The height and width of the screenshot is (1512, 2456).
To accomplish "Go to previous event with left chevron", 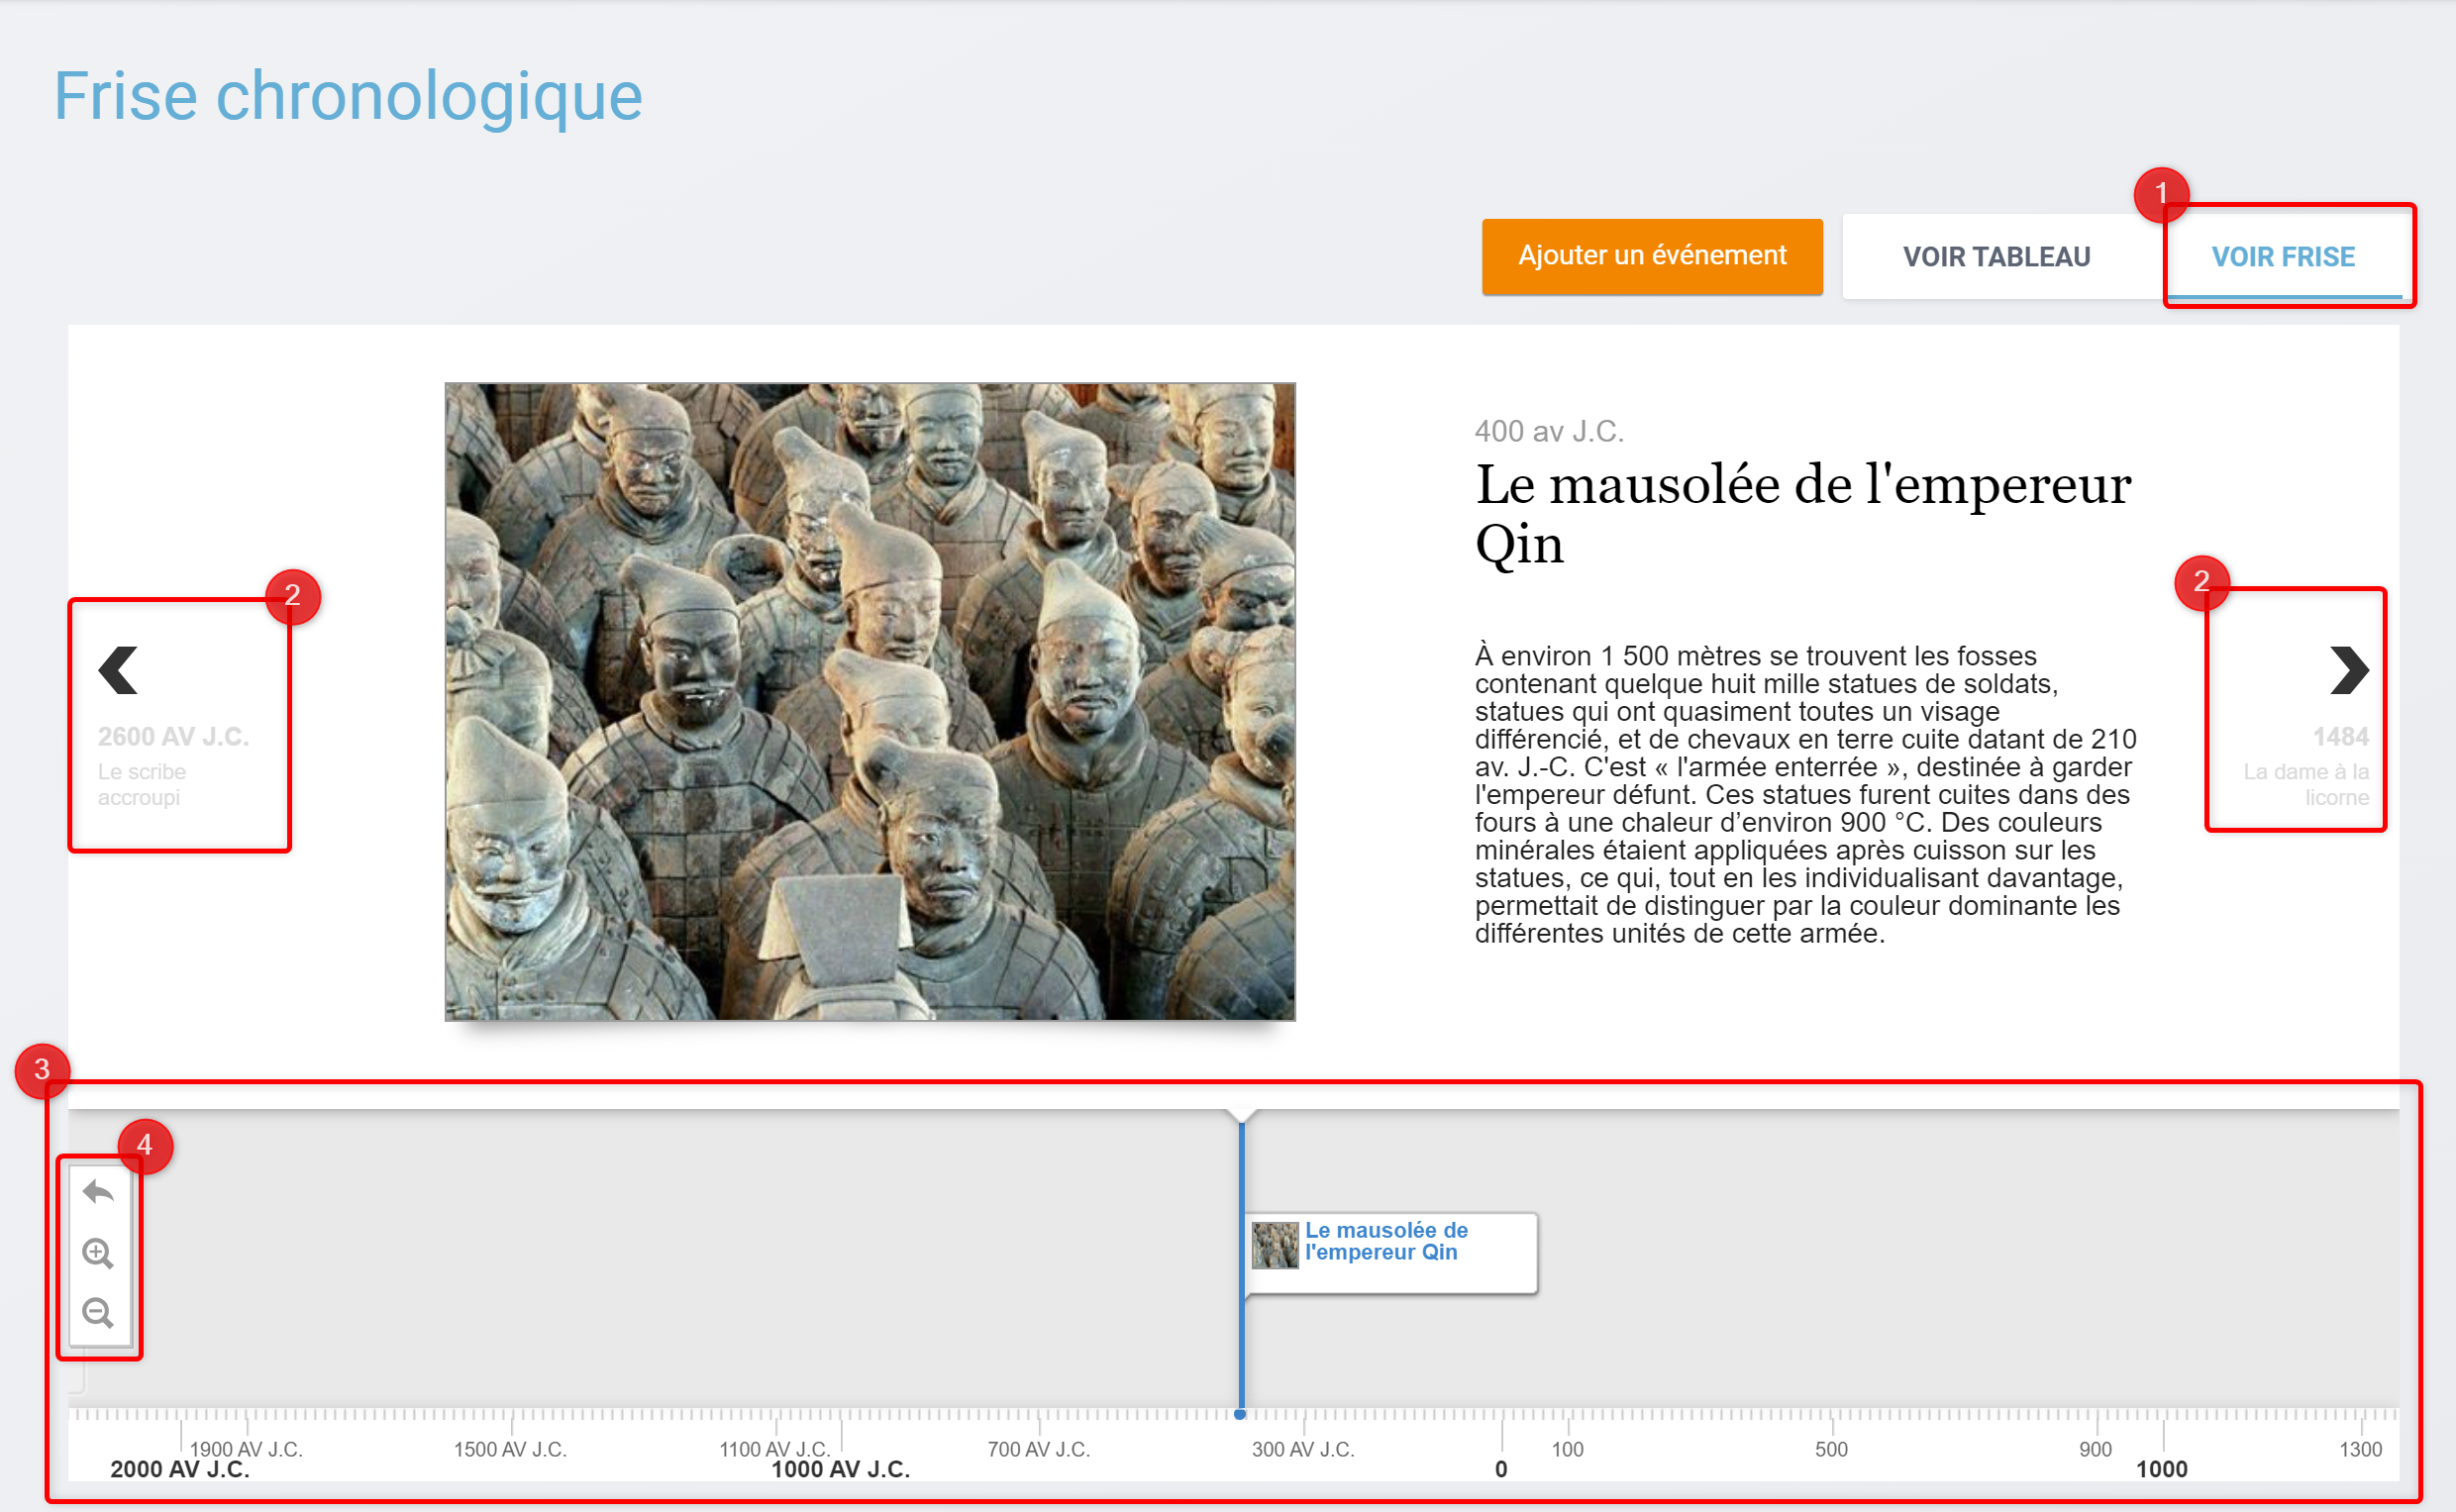I will coord(118,670).
